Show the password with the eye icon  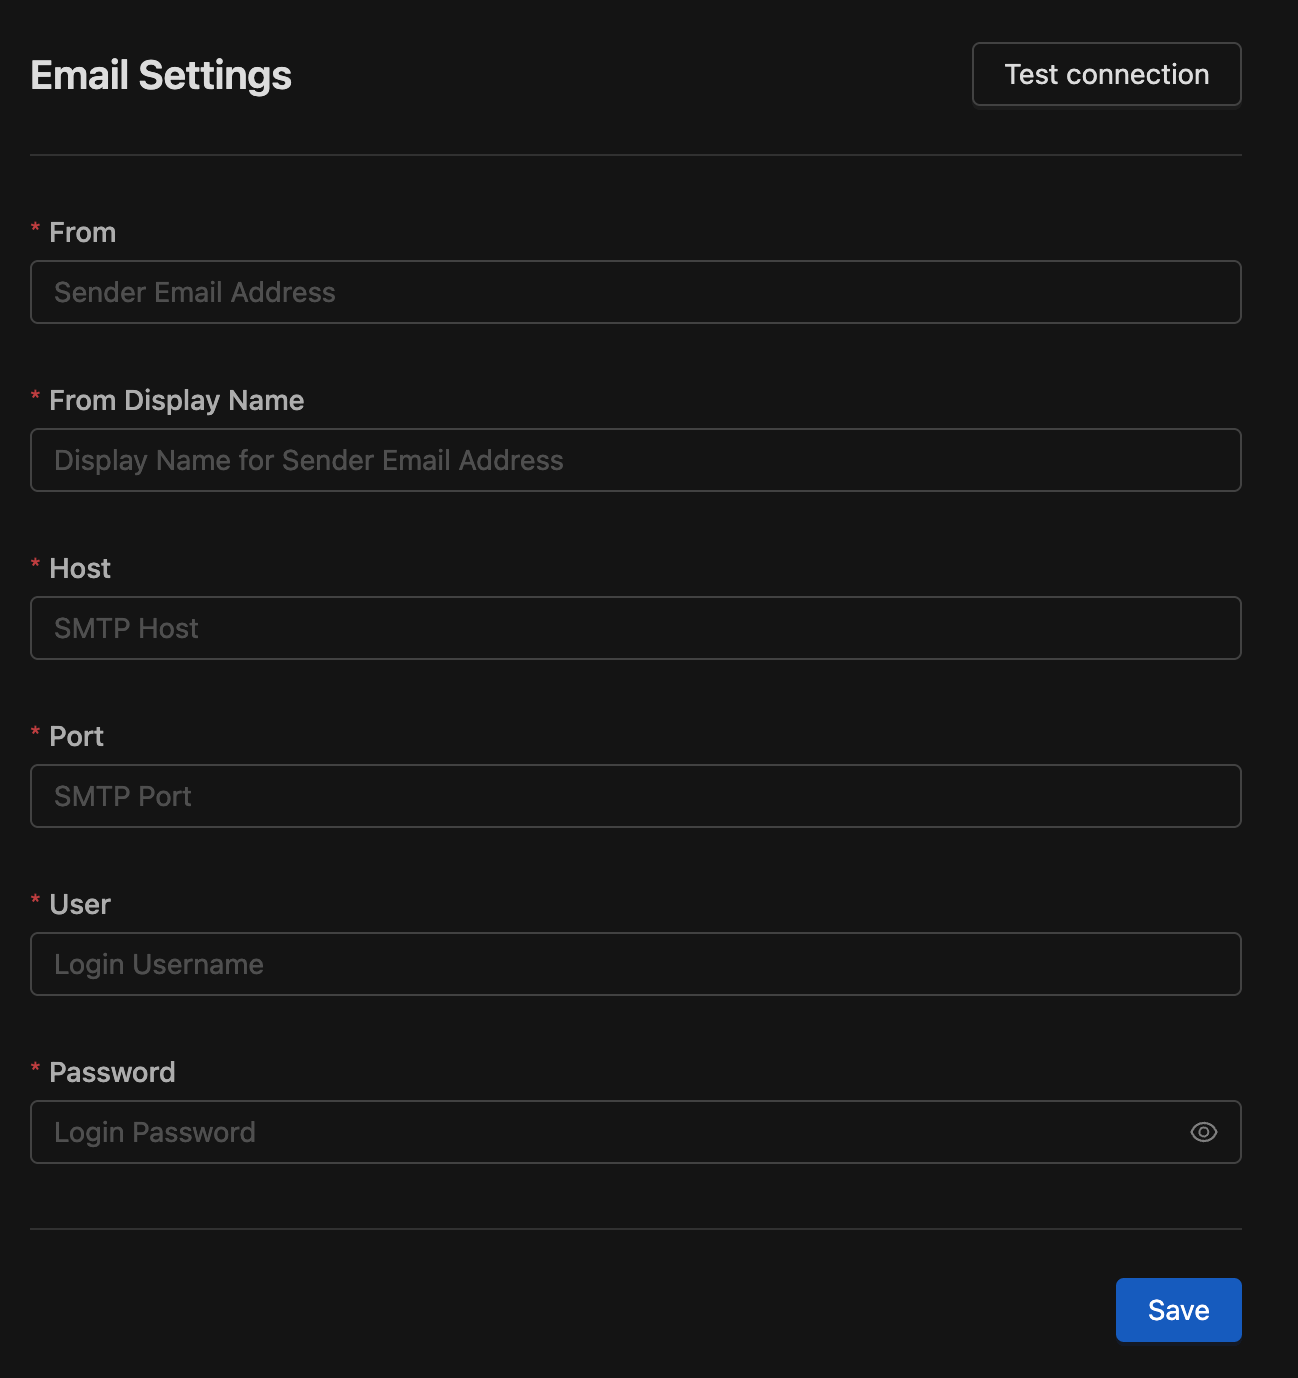tap(1204, 1132)
